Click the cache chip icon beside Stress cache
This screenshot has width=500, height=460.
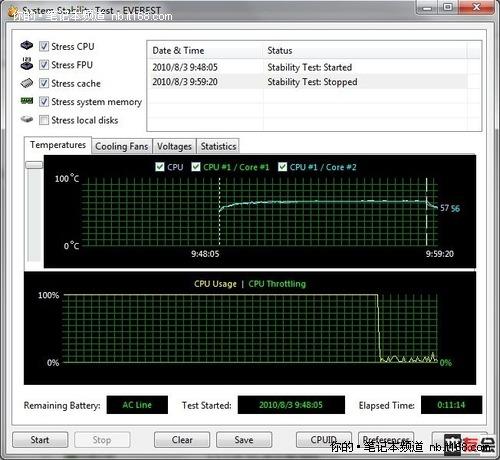click(27, 83)
